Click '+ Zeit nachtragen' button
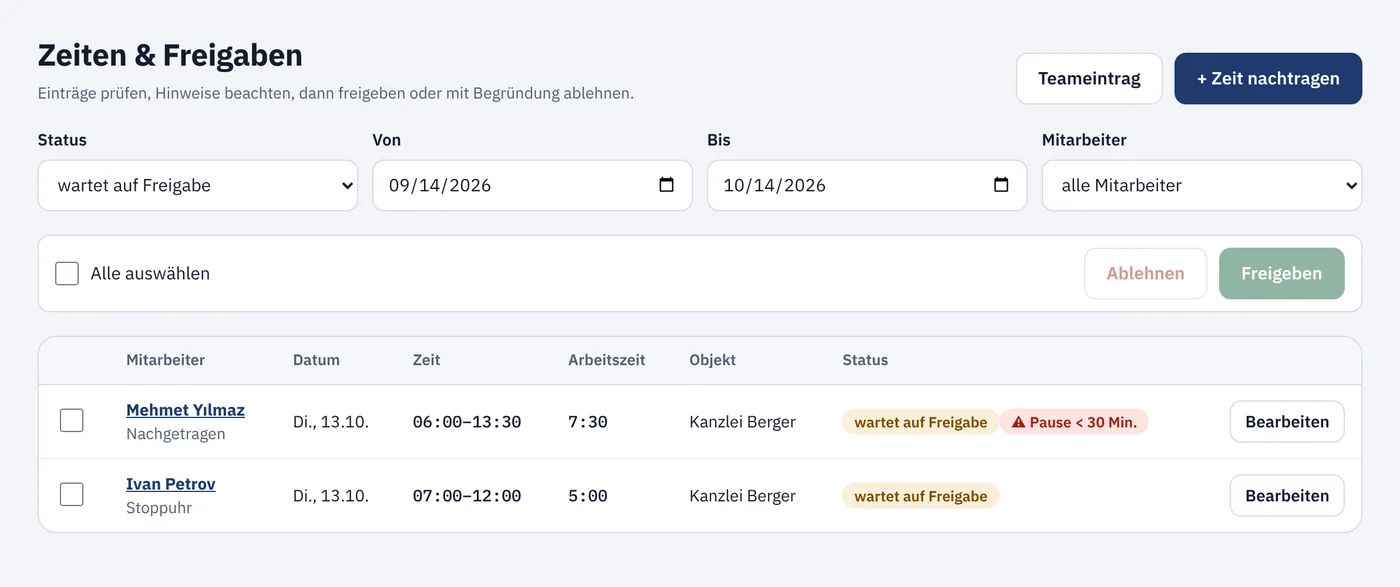Image resolution: width=1400 pixels, height=587 pixels. [1268, 78]
